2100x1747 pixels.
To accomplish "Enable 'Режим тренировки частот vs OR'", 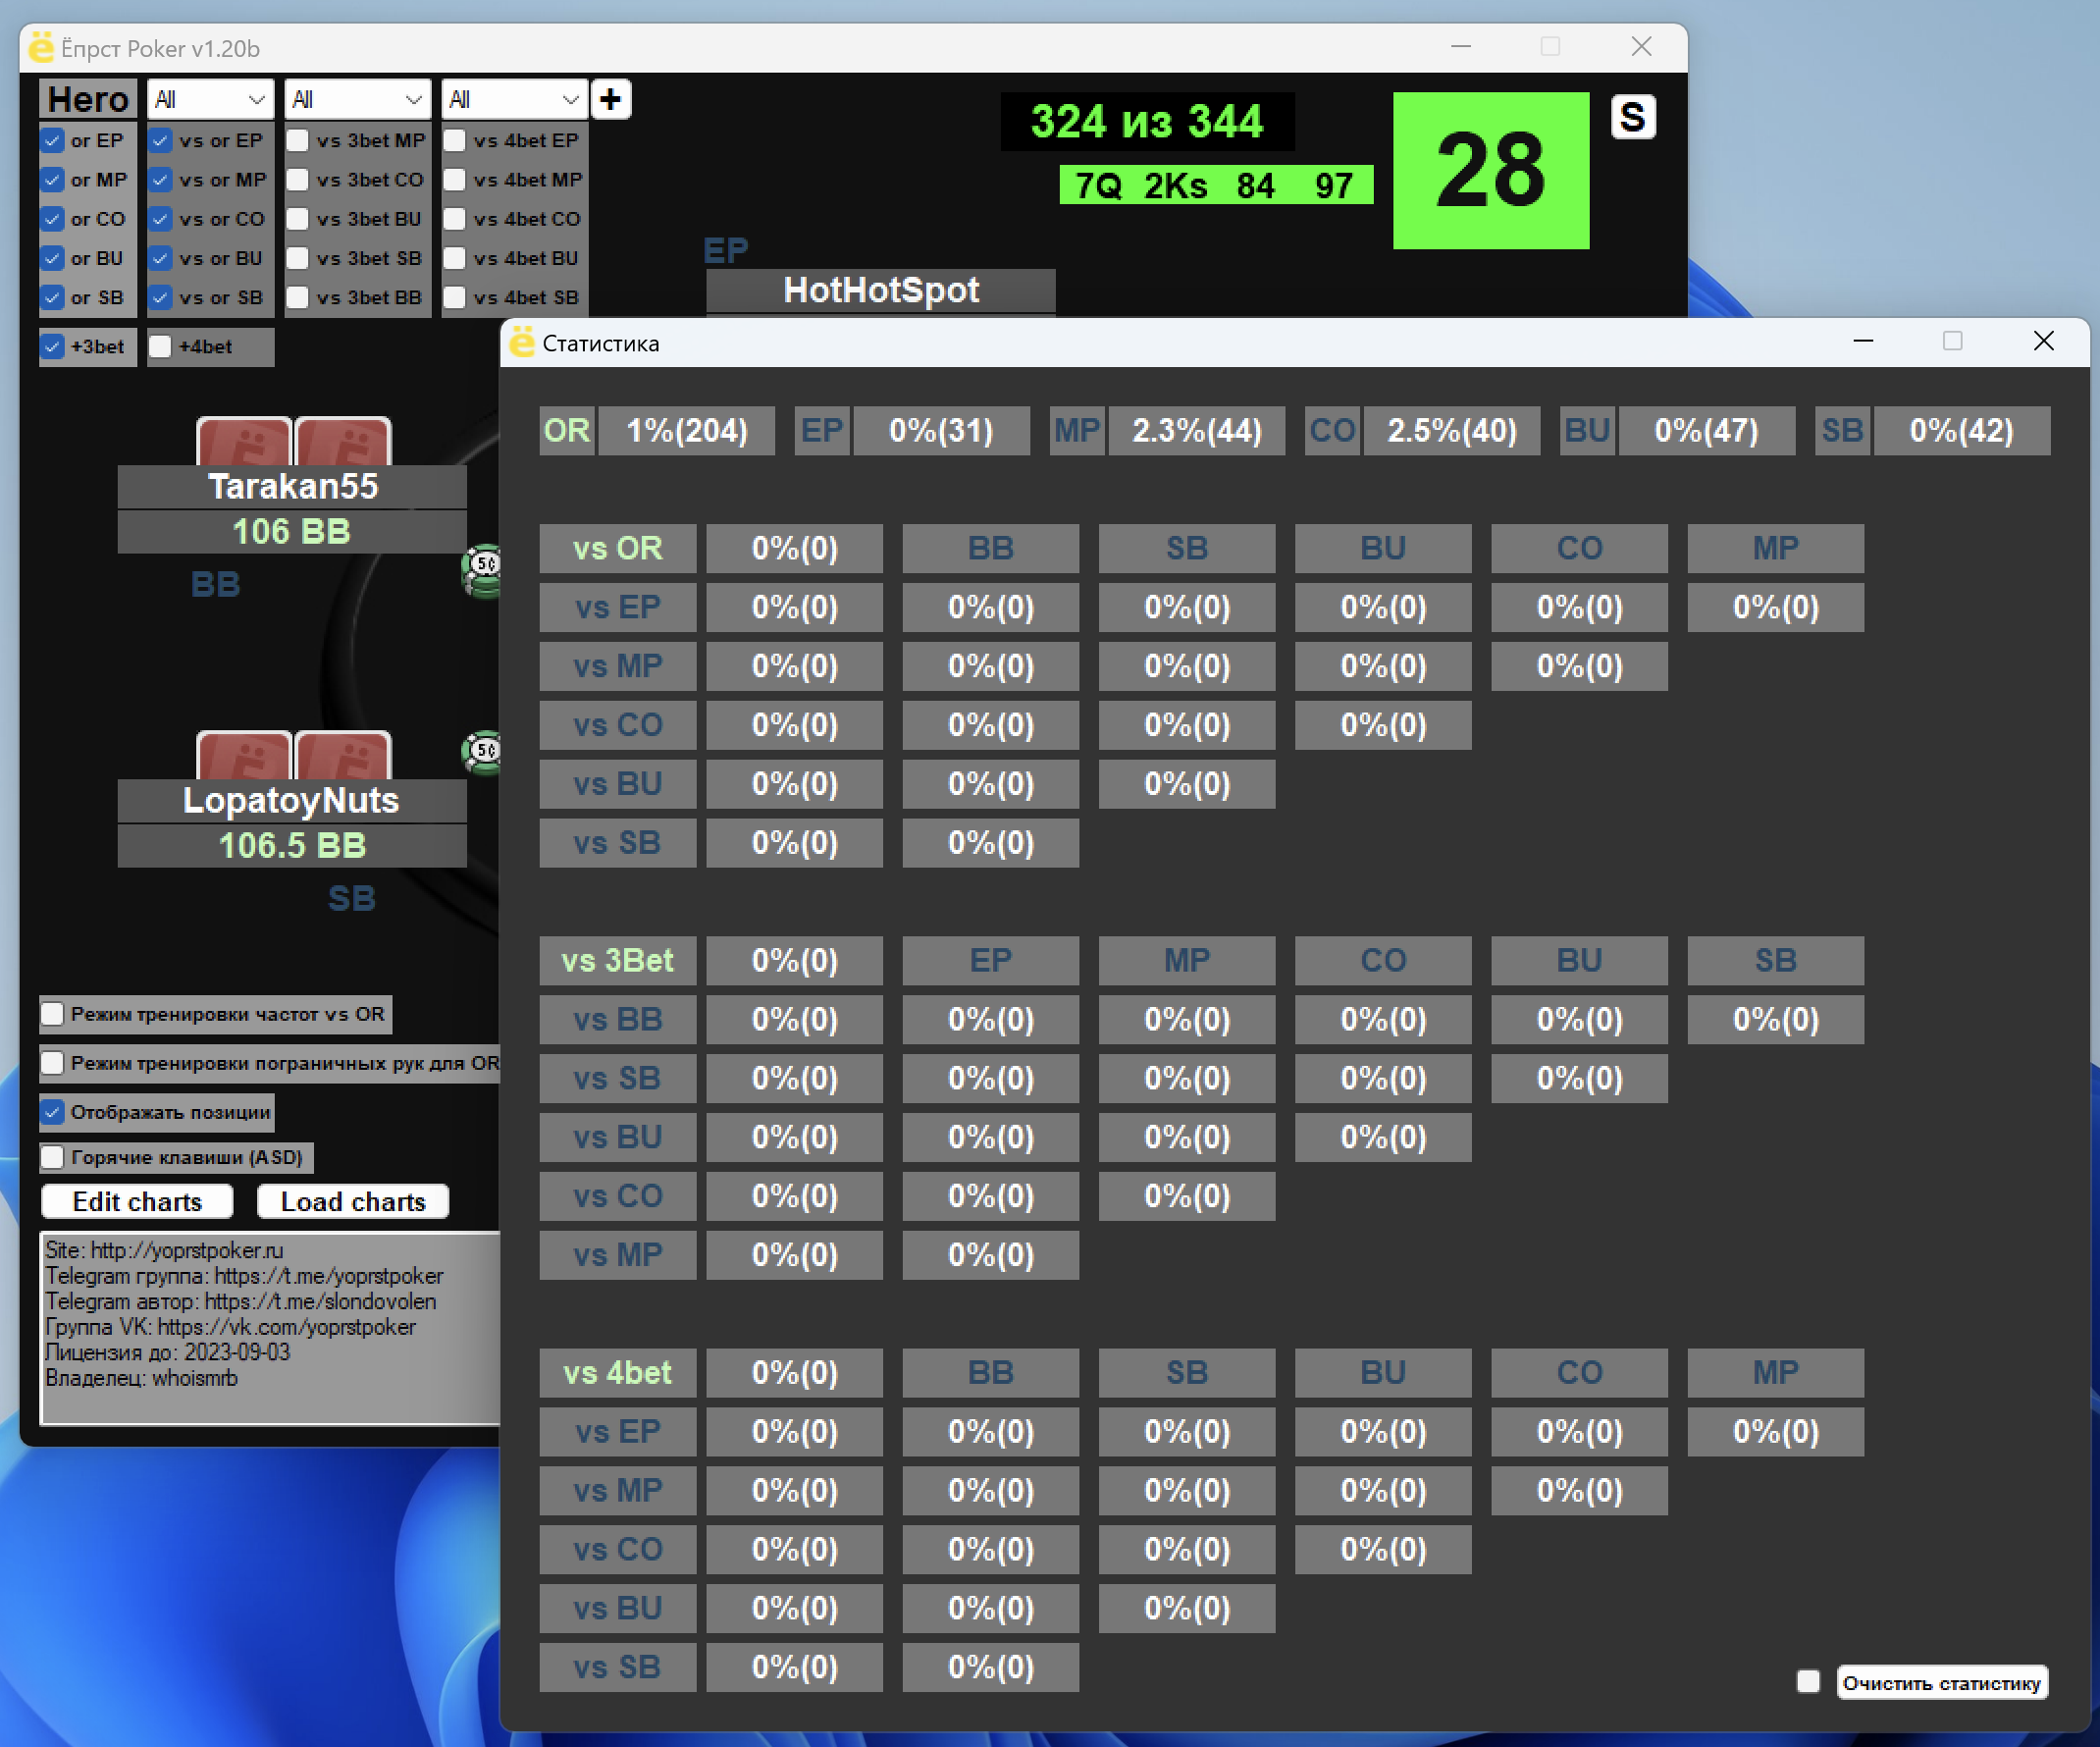I will pyautogui.click(x=53, y=1014).
